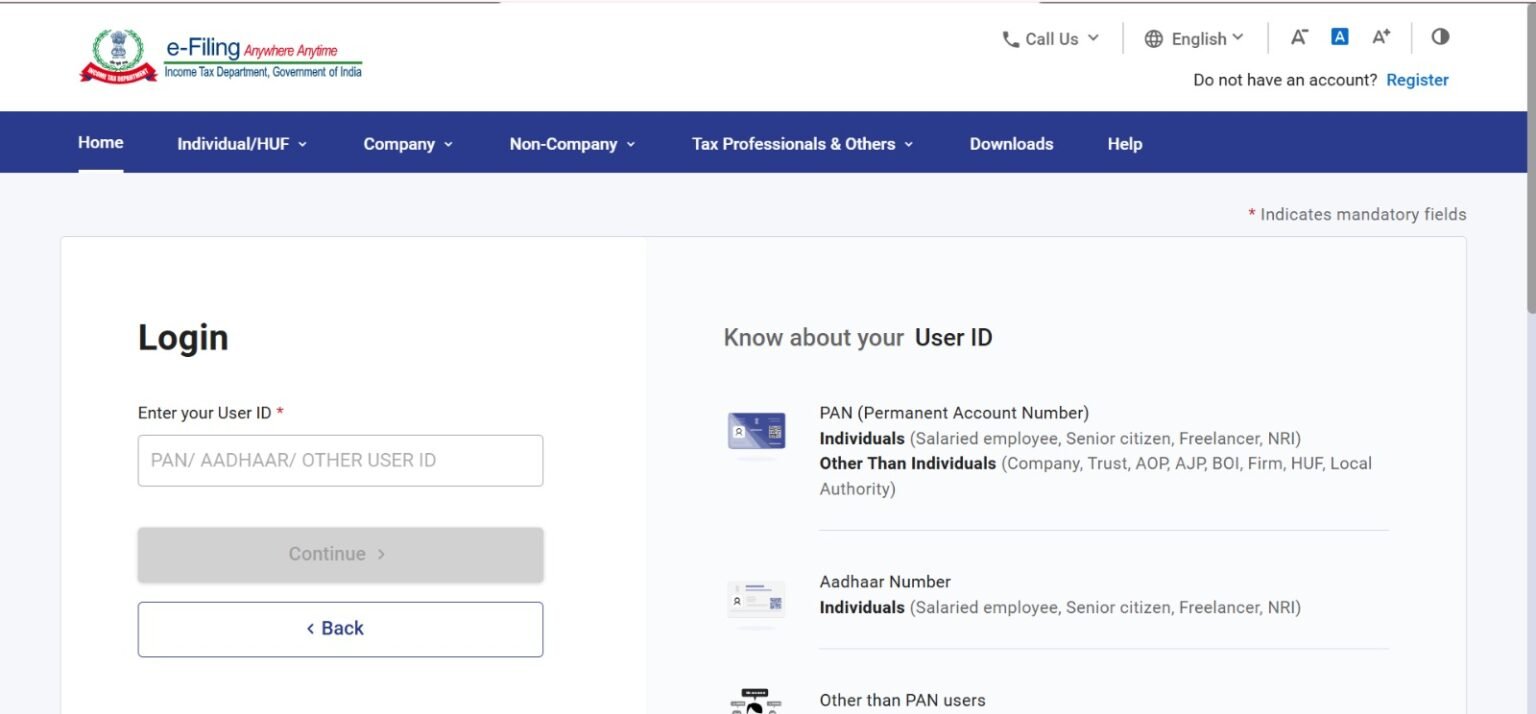Image resolution: width=1536 pixels, height=714 pixels.
Task: Click the PAN card icon beside Permanent Account Number
Action: (x=756, y=430)
